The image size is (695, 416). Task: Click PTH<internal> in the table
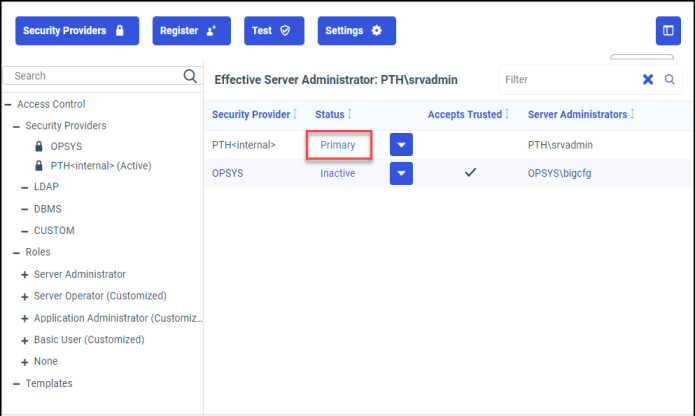point(244,145)
